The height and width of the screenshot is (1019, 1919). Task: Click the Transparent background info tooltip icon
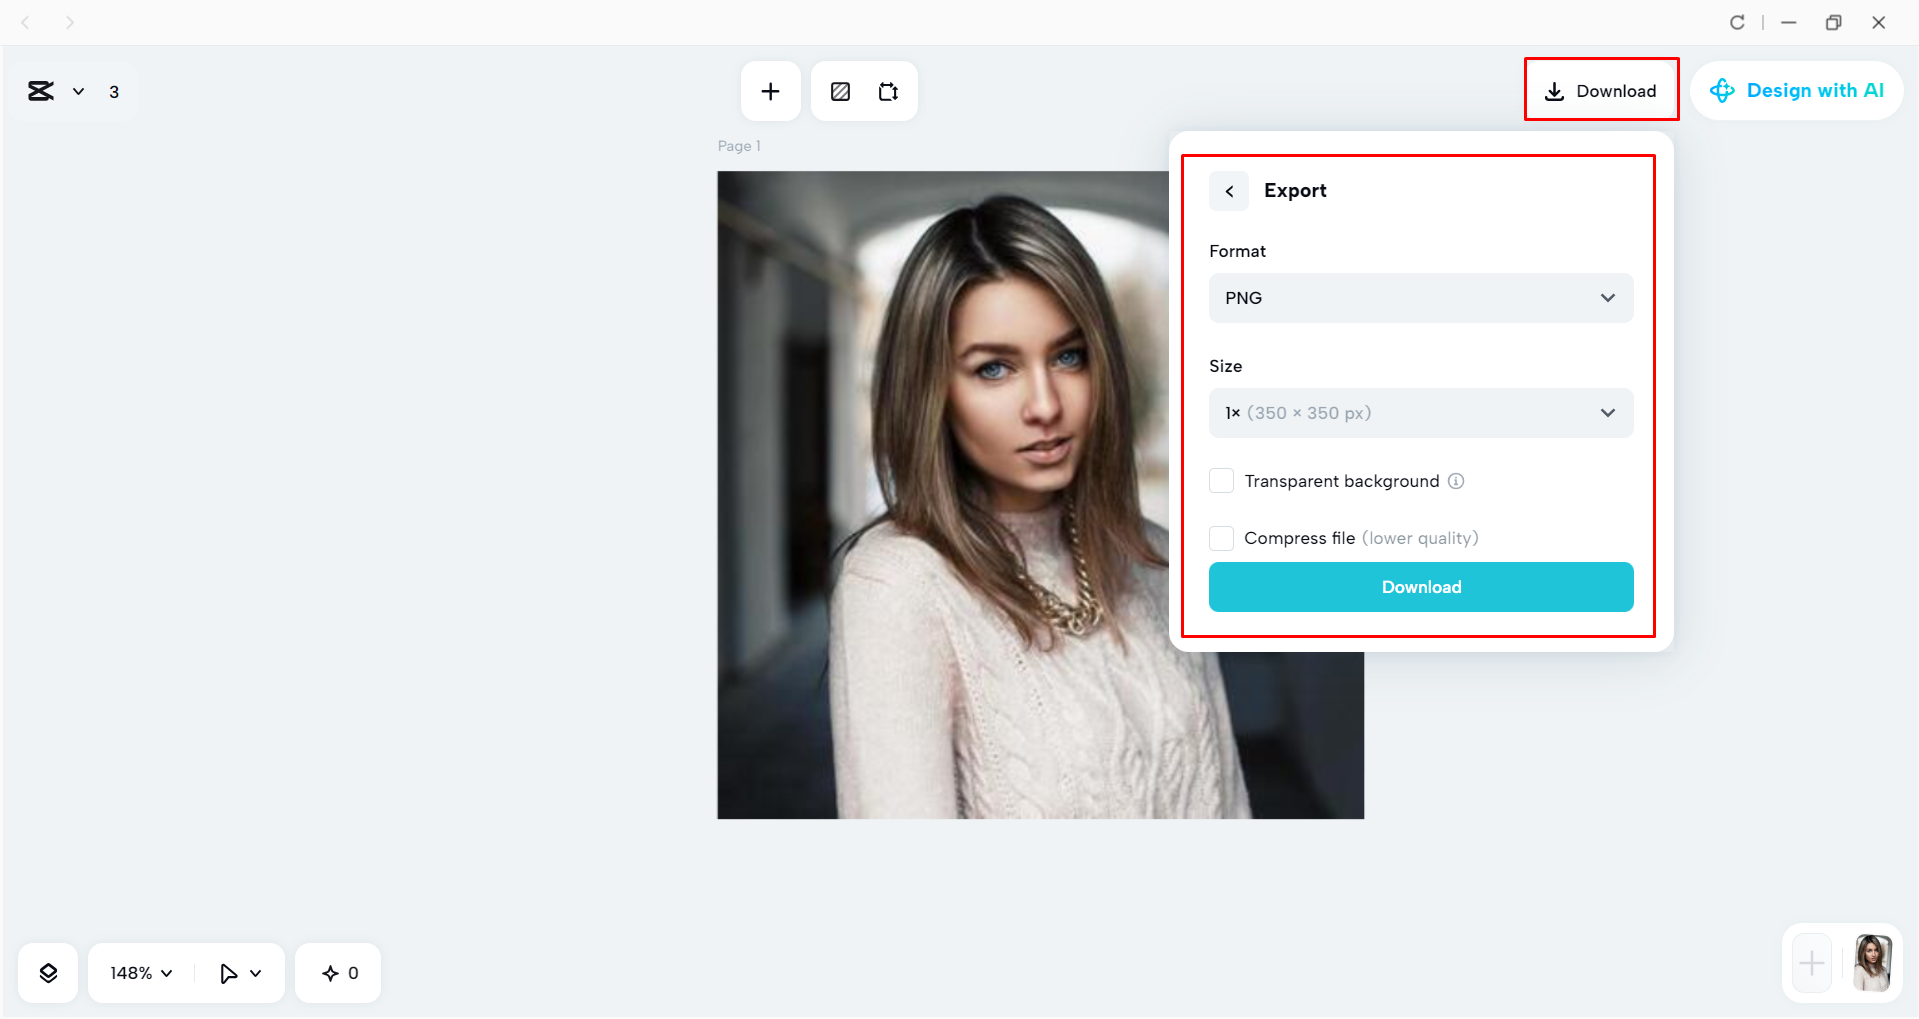click(1456, 481)
